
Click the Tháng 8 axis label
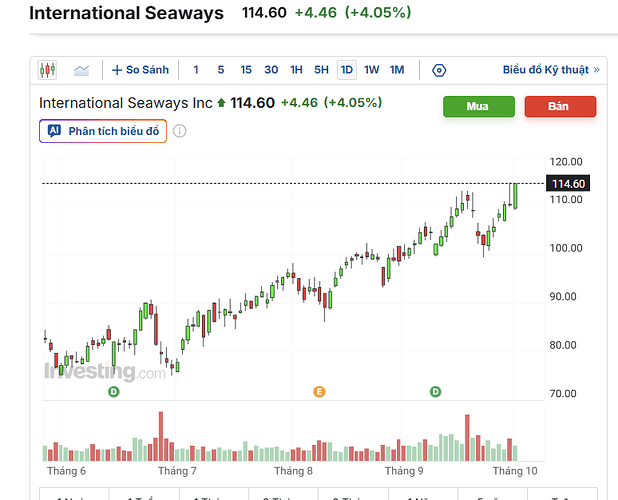click(293, 471)
